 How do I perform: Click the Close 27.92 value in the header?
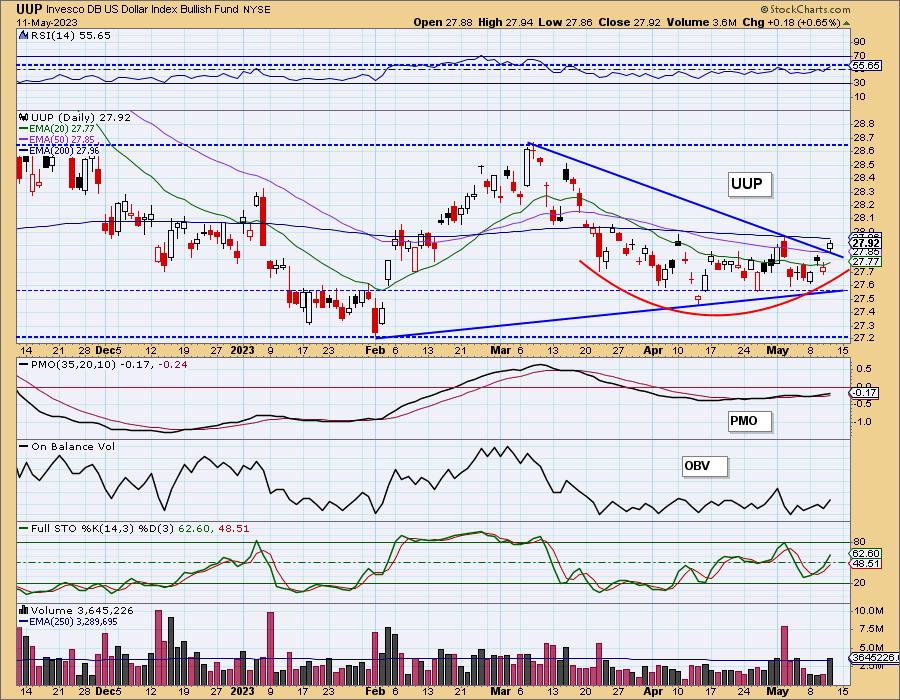[630, 22]
